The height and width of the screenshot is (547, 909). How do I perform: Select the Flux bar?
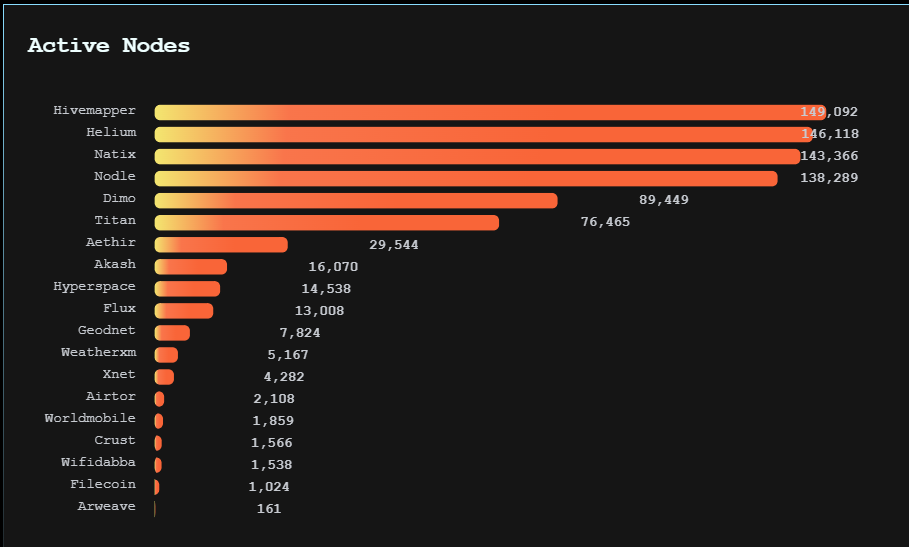click(184, 310)
